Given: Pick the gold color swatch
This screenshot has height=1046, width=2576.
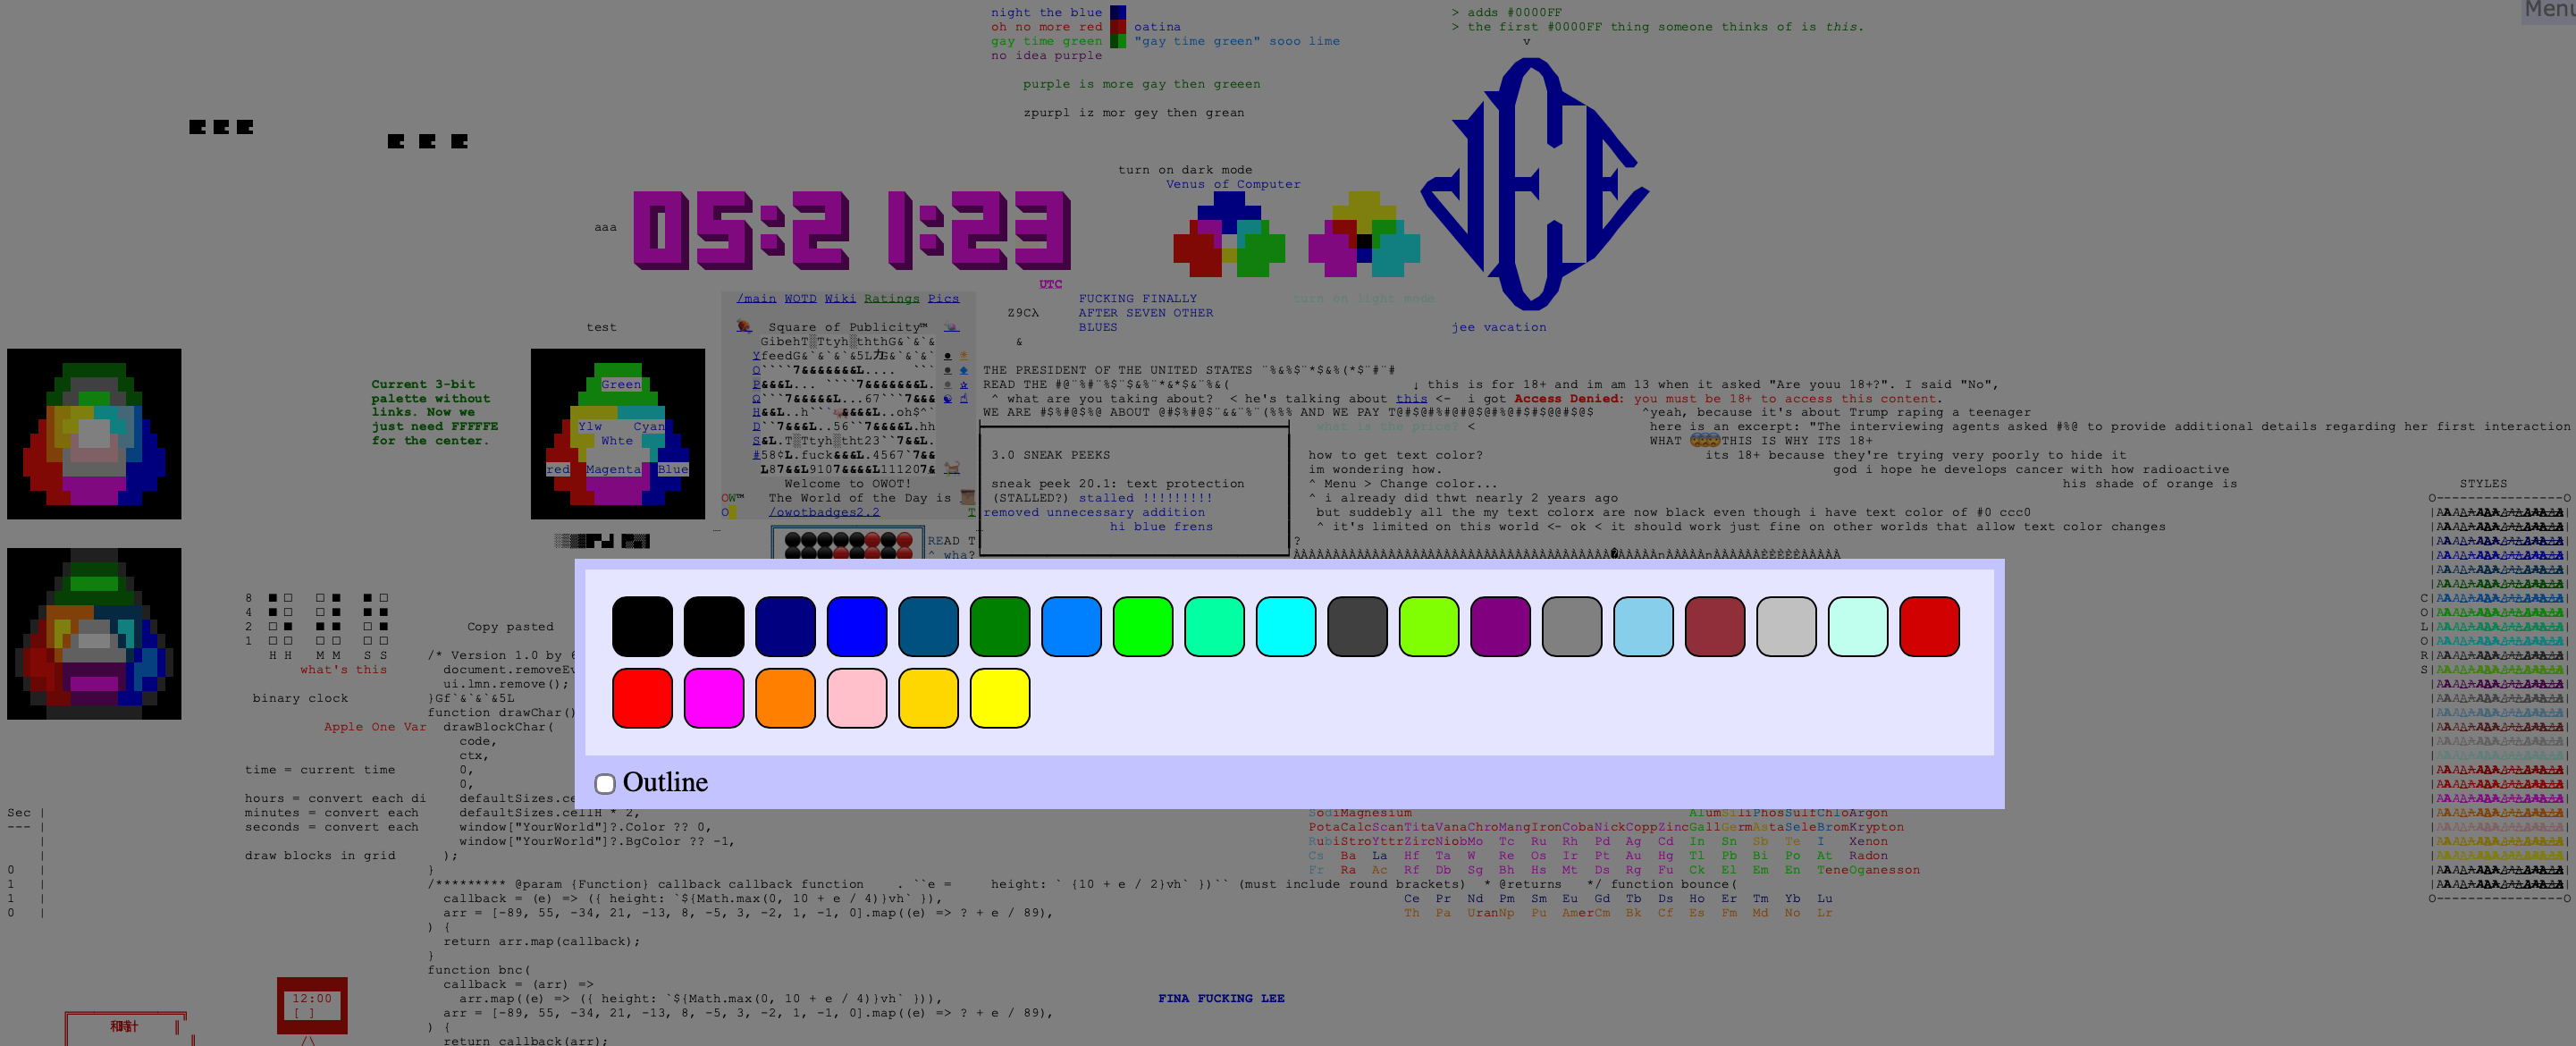Looking at the screenshot, I should [928, 698].
